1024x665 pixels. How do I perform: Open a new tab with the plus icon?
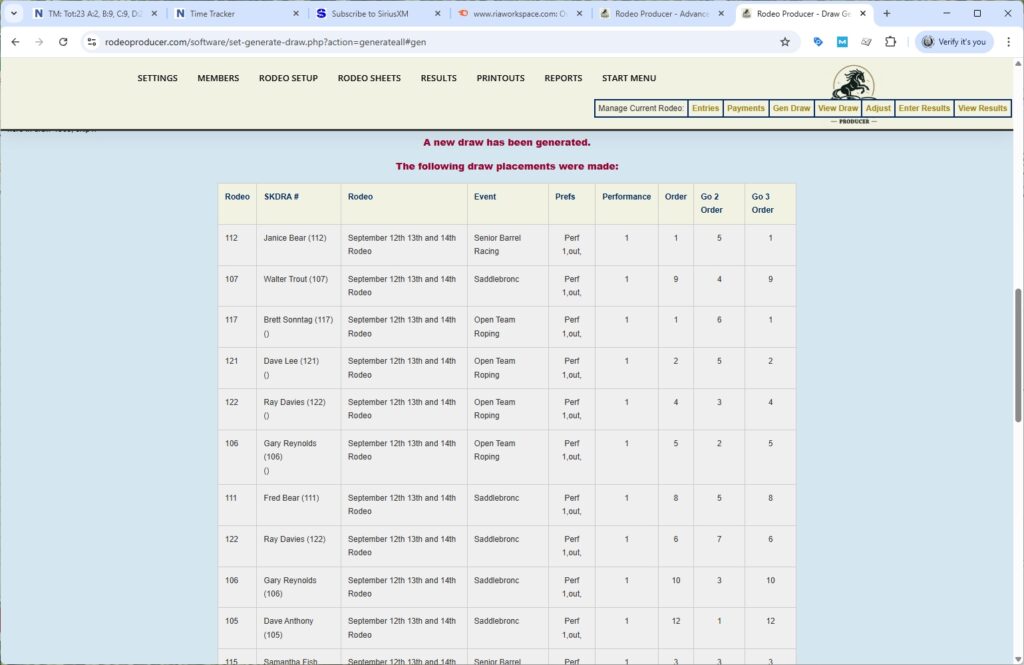(887, 14)
